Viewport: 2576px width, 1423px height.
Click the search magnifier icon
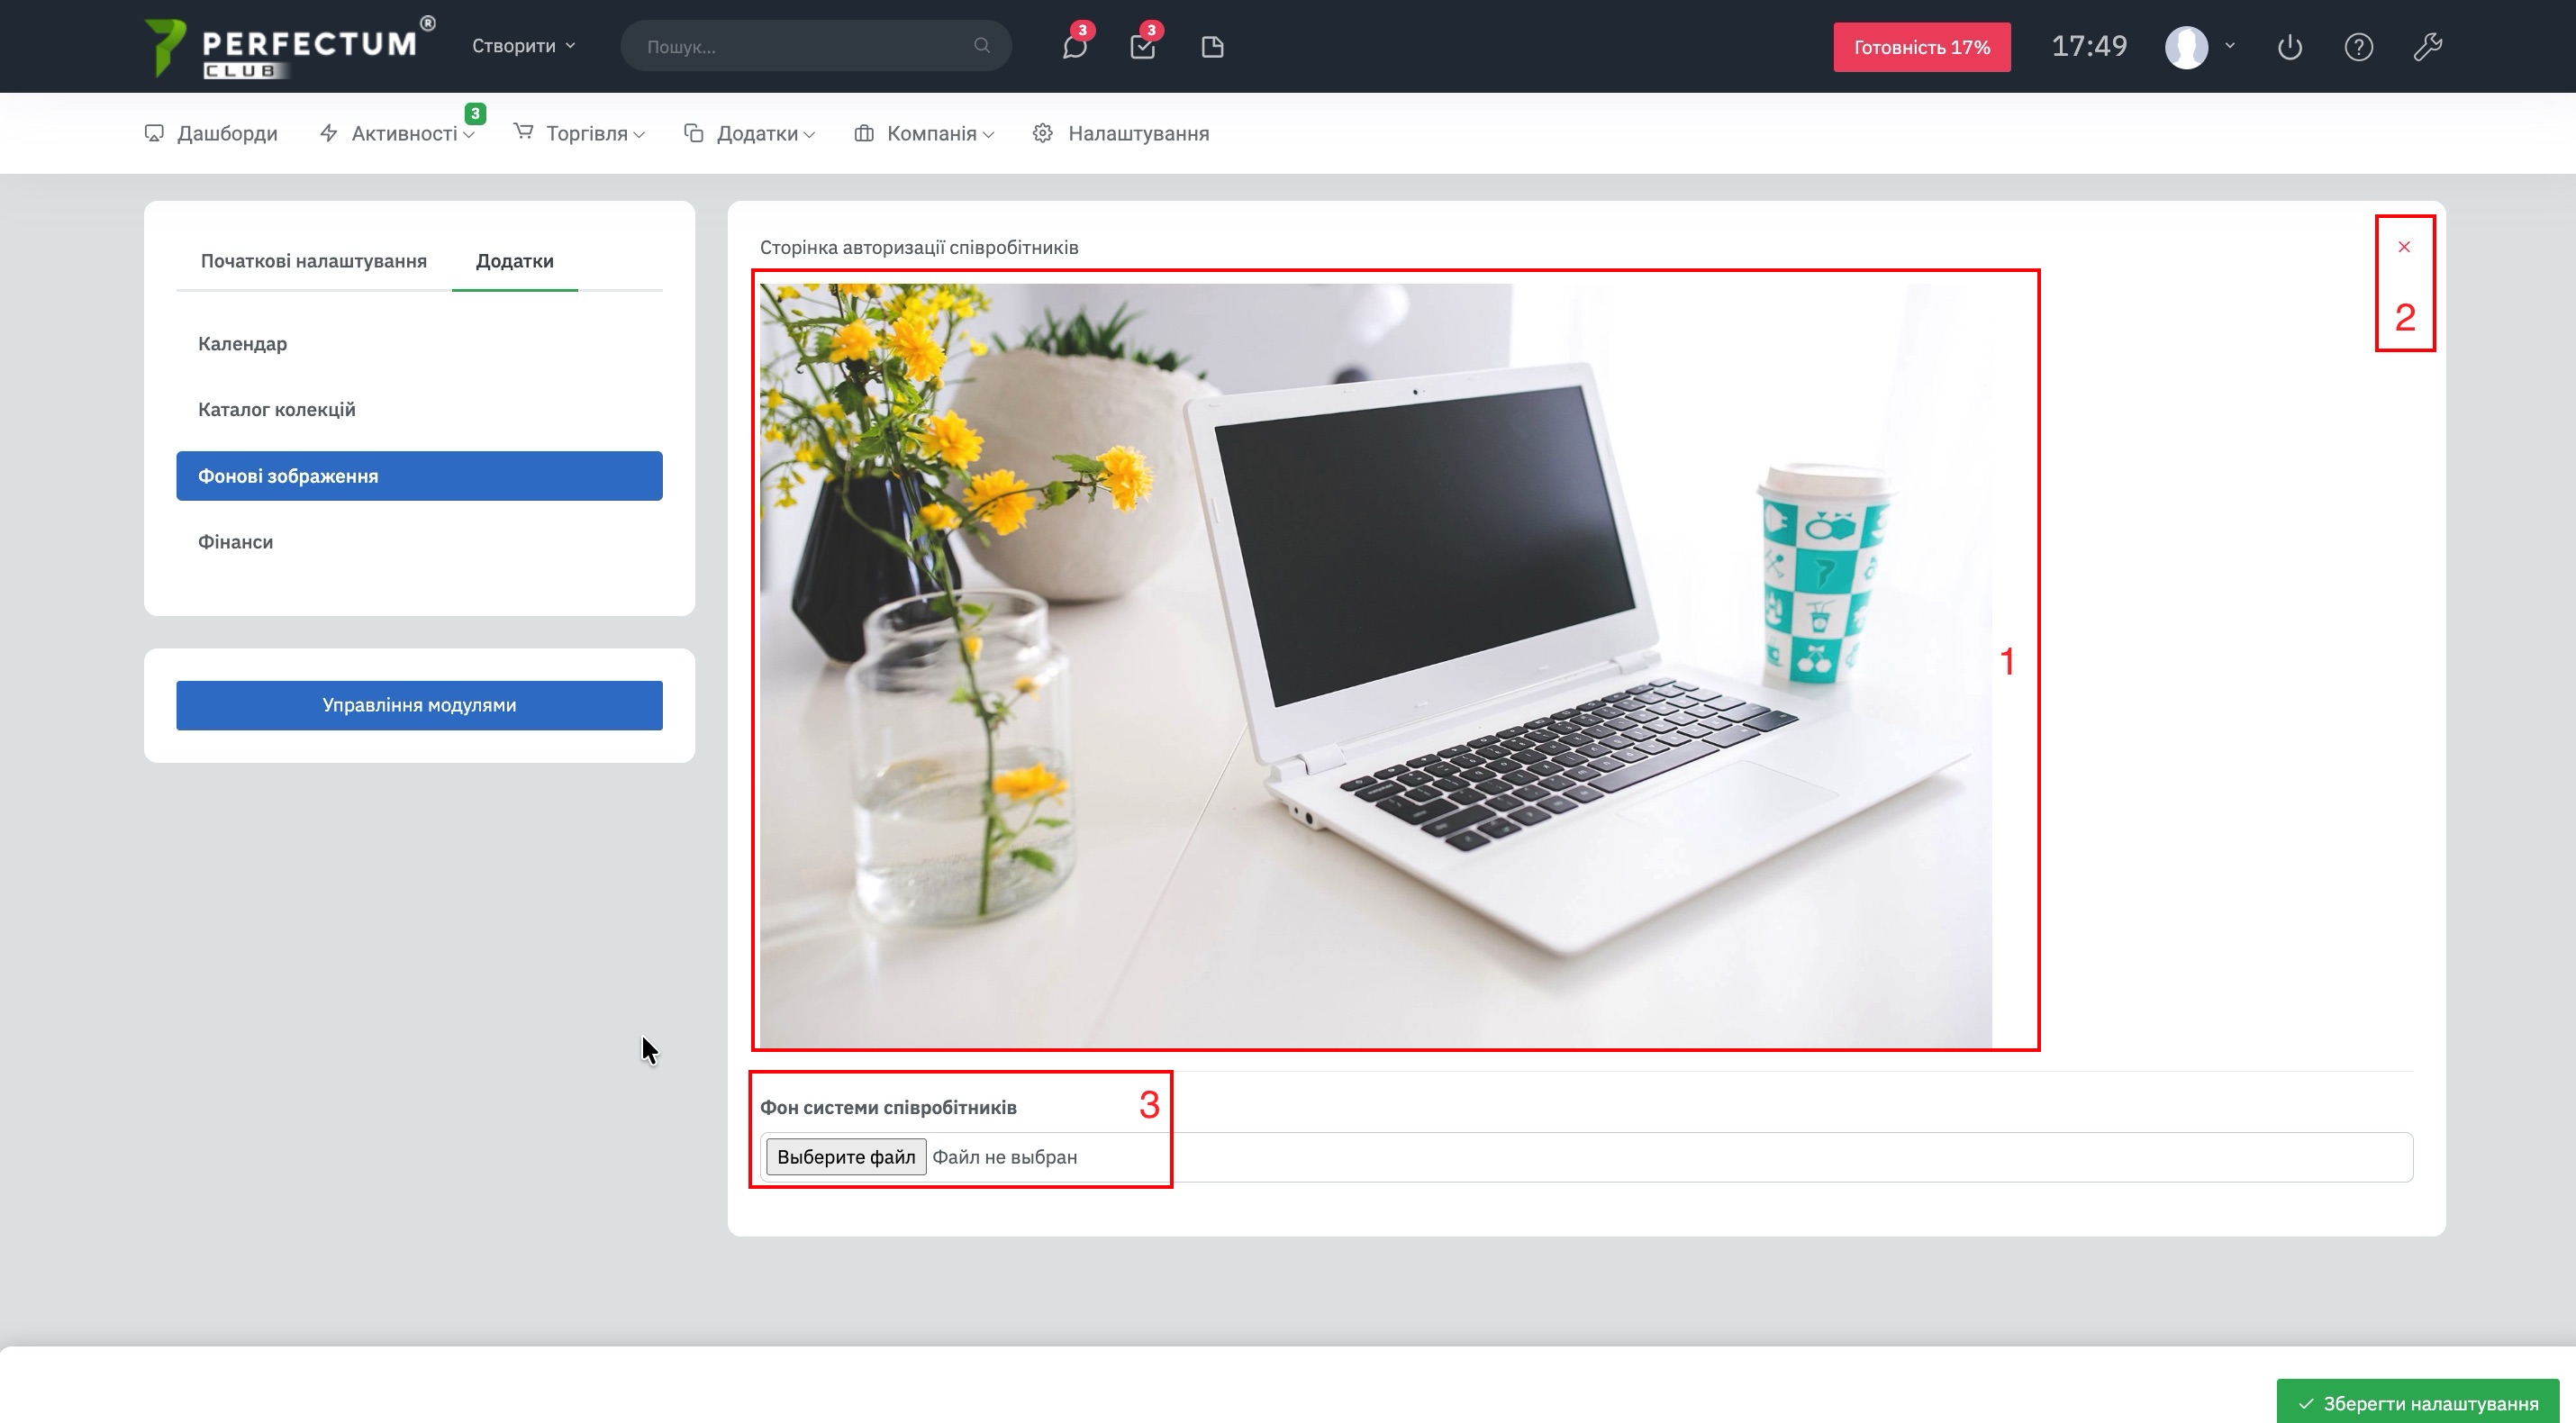pyautogui.click(x=982, y=46)
